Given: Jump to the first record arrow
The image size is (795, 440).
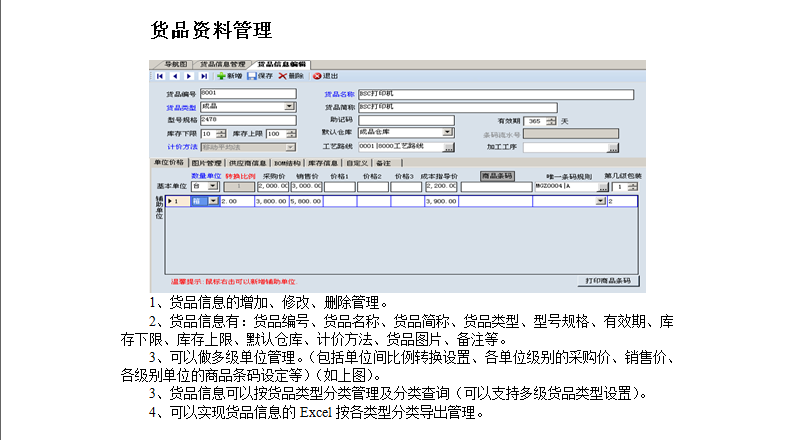Looking at the screenshot, I should click(x=160, y=76).
